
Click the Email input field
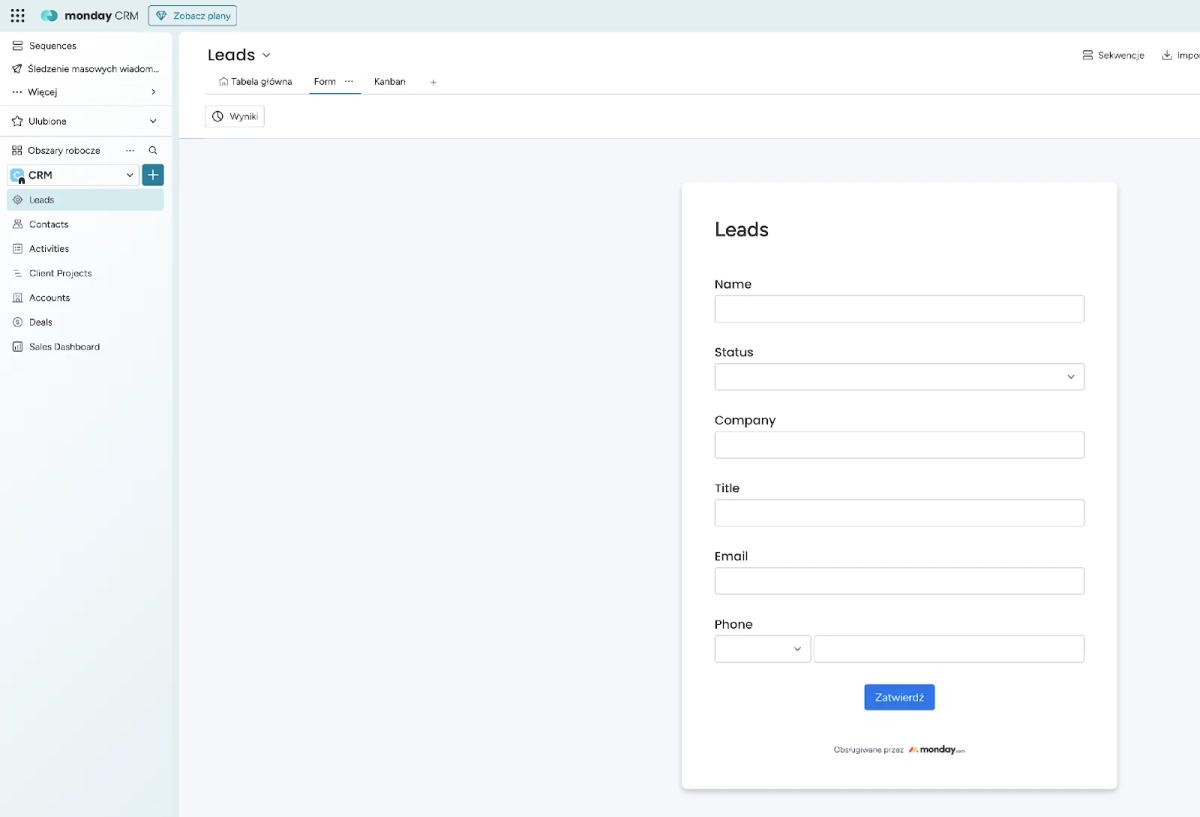(899, 581)
